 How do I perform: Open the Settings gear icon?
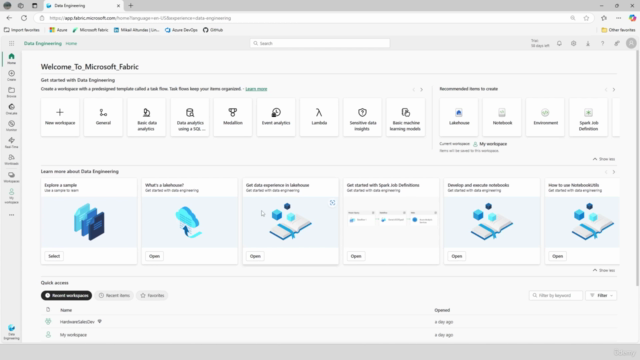pyautogui.click(x=573, y=43)
